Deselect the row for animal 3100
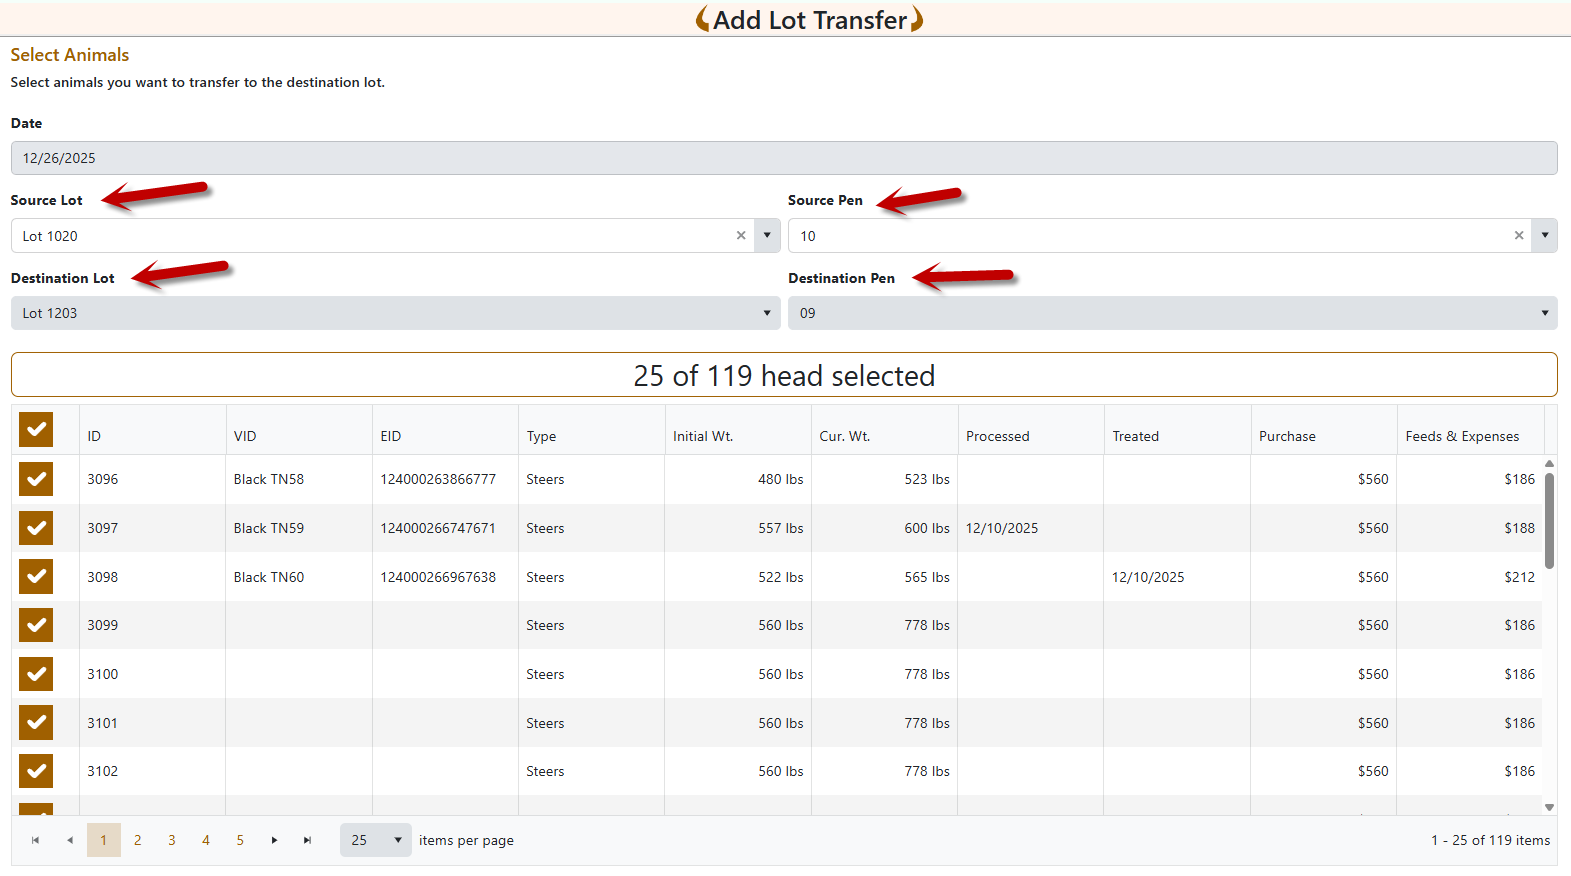The height and width of the screenshot is (876, 1571). point(36,674)
